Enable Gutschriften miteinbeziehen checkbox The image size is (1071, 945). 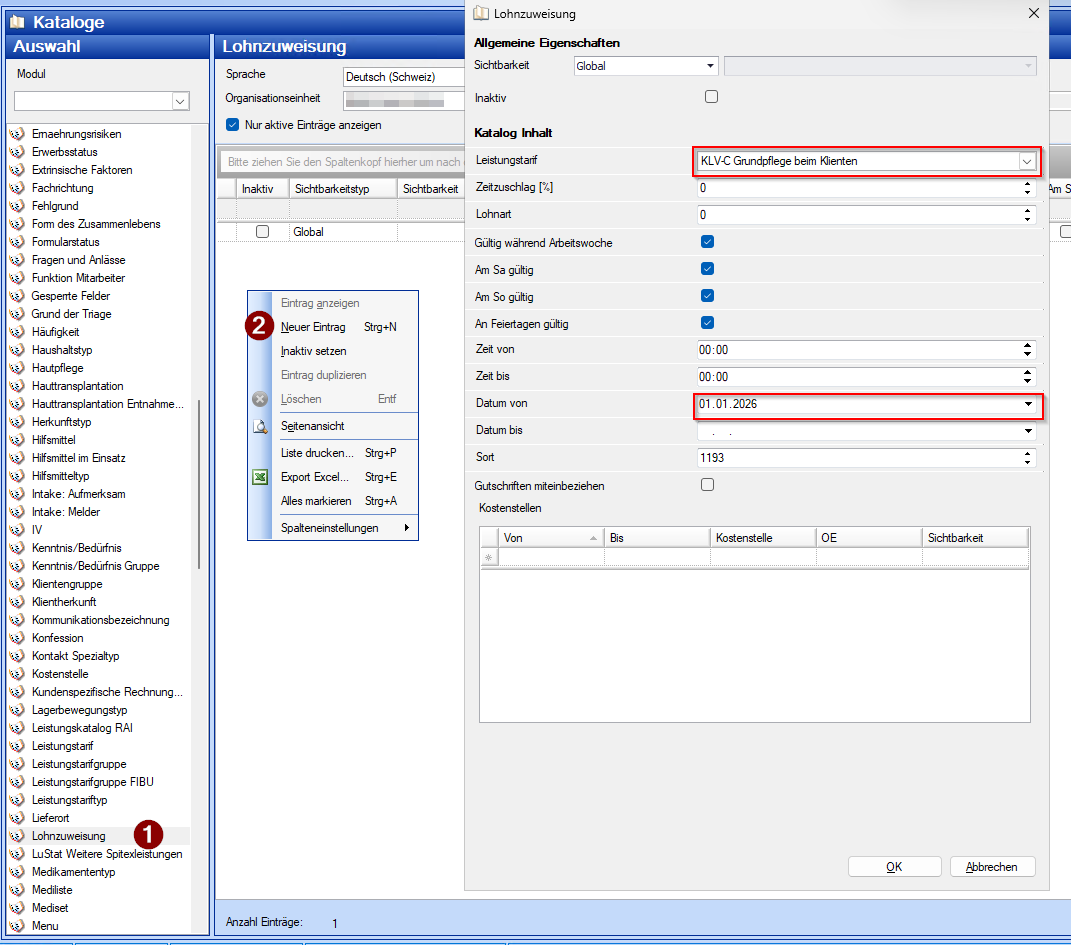(x=708, y=485)
